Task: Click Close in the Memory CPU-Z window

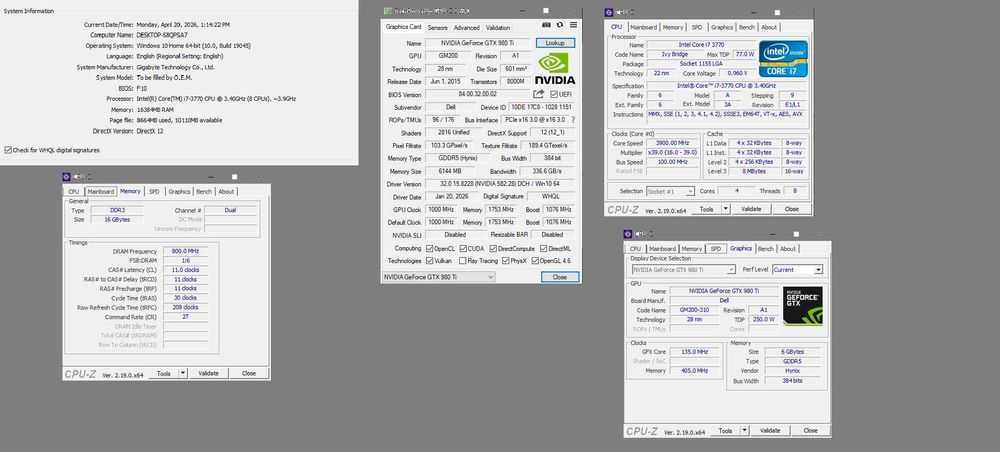Action: coord(249,373)
